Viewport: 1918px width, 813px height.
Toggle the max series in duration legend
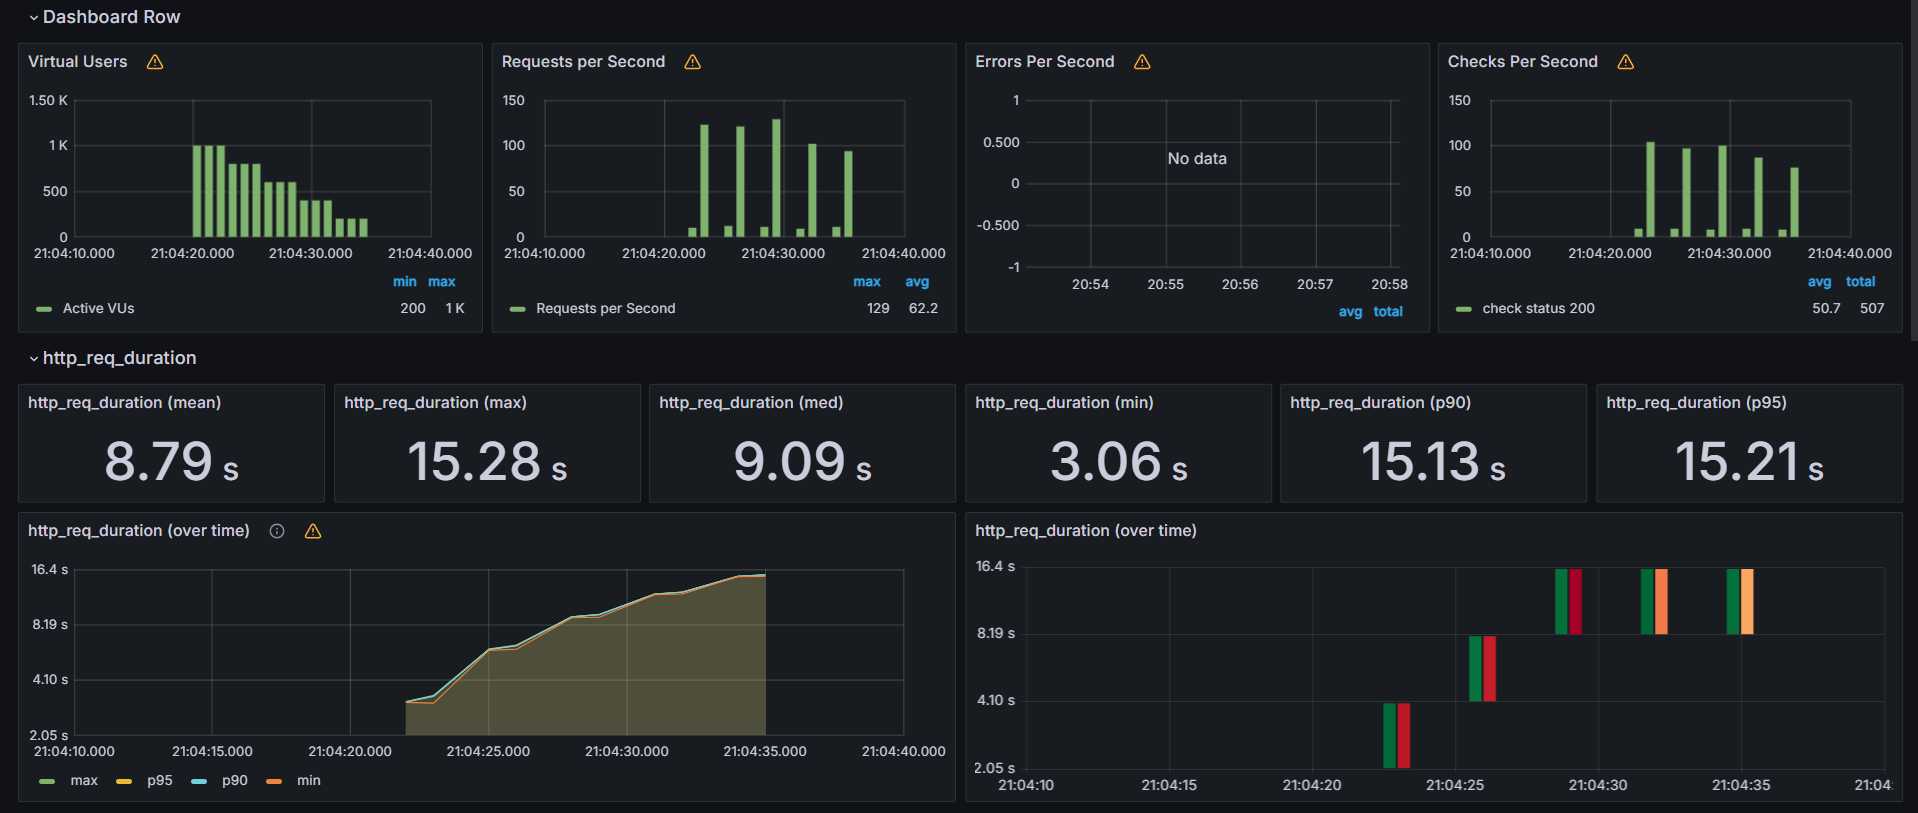click(84, 780)
